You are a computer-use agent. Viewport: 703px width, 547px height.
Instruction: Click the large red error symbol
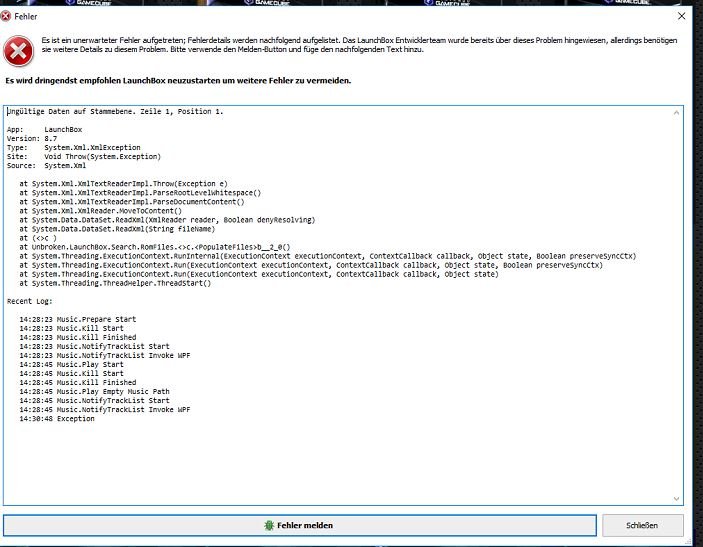tap(18, 51)
